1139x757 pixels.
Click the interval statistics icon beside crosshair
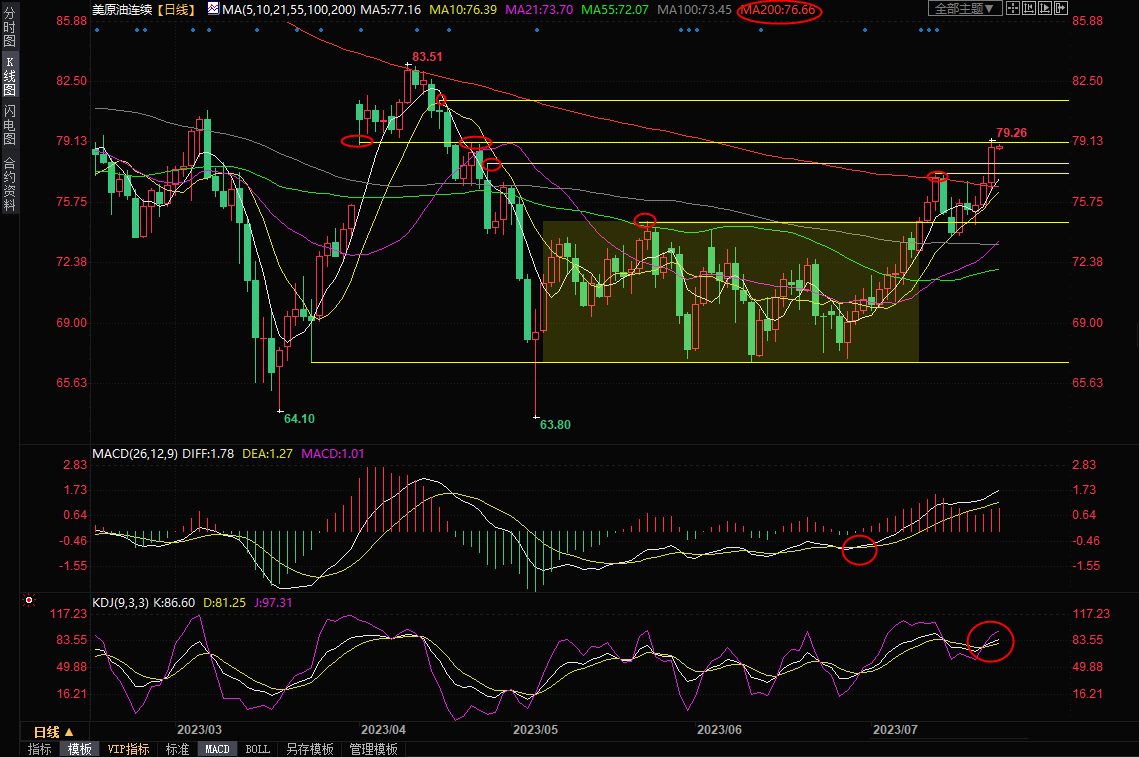(x=1029, y=9)
